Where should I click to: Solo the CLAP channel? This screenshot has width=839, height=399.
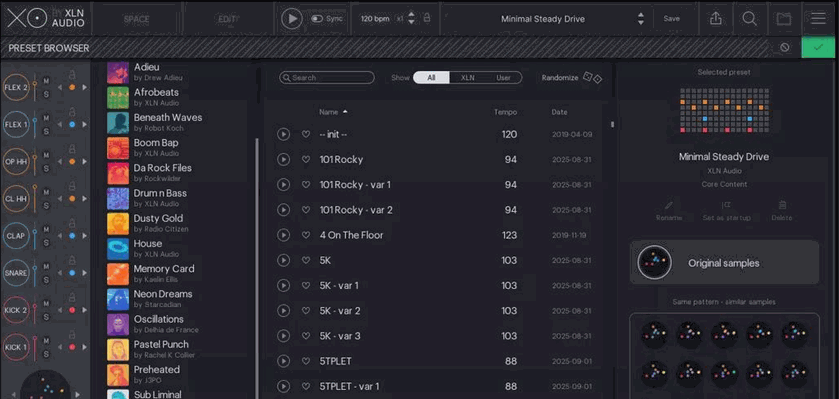(46, 242)
